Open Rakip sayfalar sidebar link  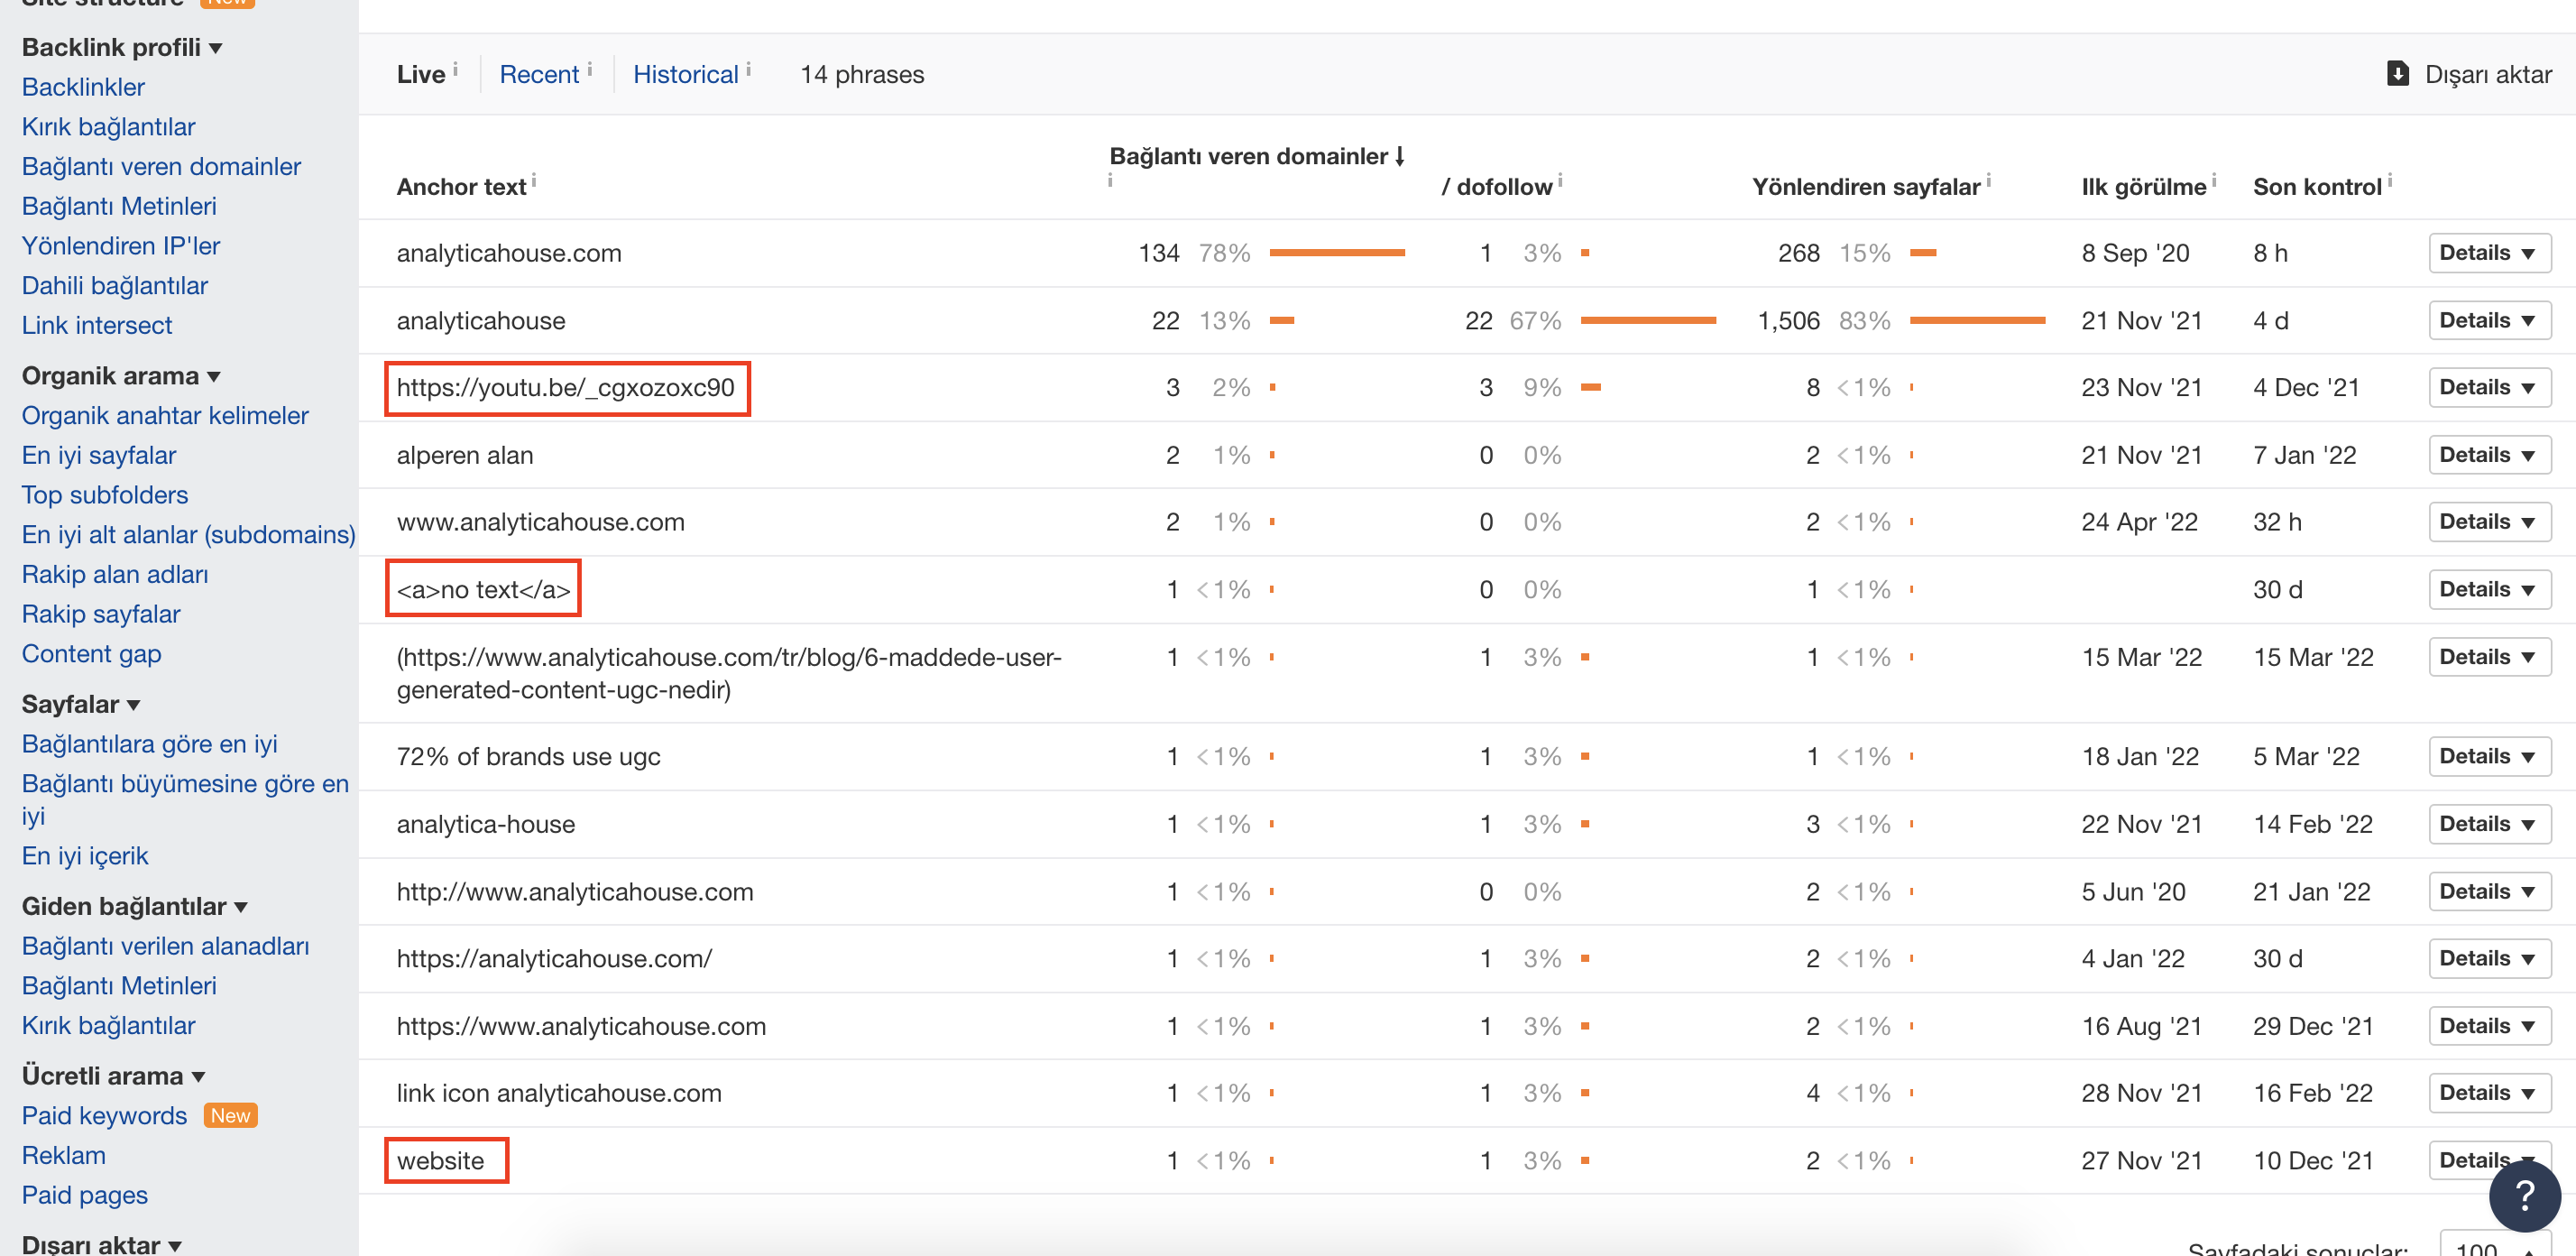pyautogui.click(x=101, y=614)
